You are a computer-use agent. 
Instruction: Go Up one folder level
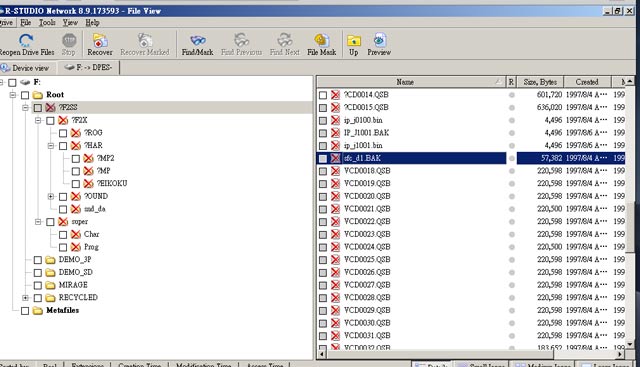coord(353,40)
